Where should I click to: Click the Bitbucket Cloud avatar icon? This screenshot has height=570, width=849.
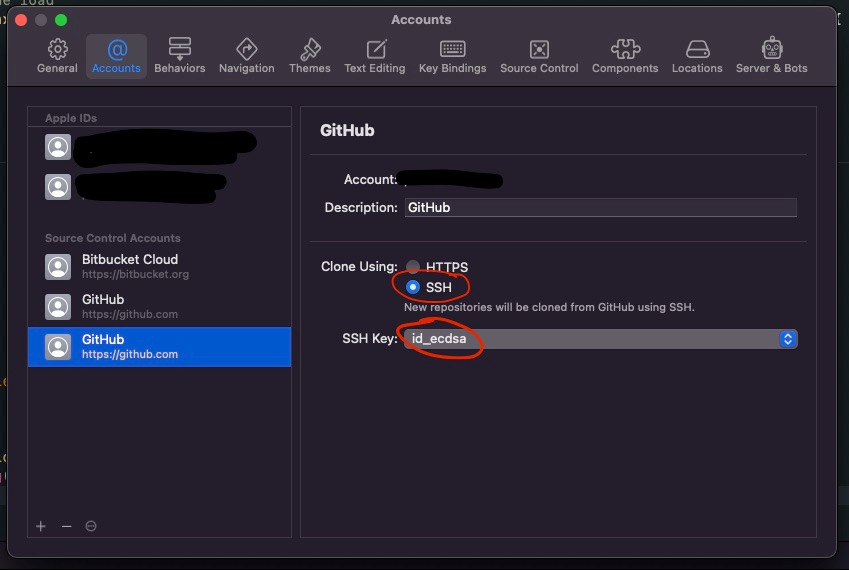coord(58,267)
